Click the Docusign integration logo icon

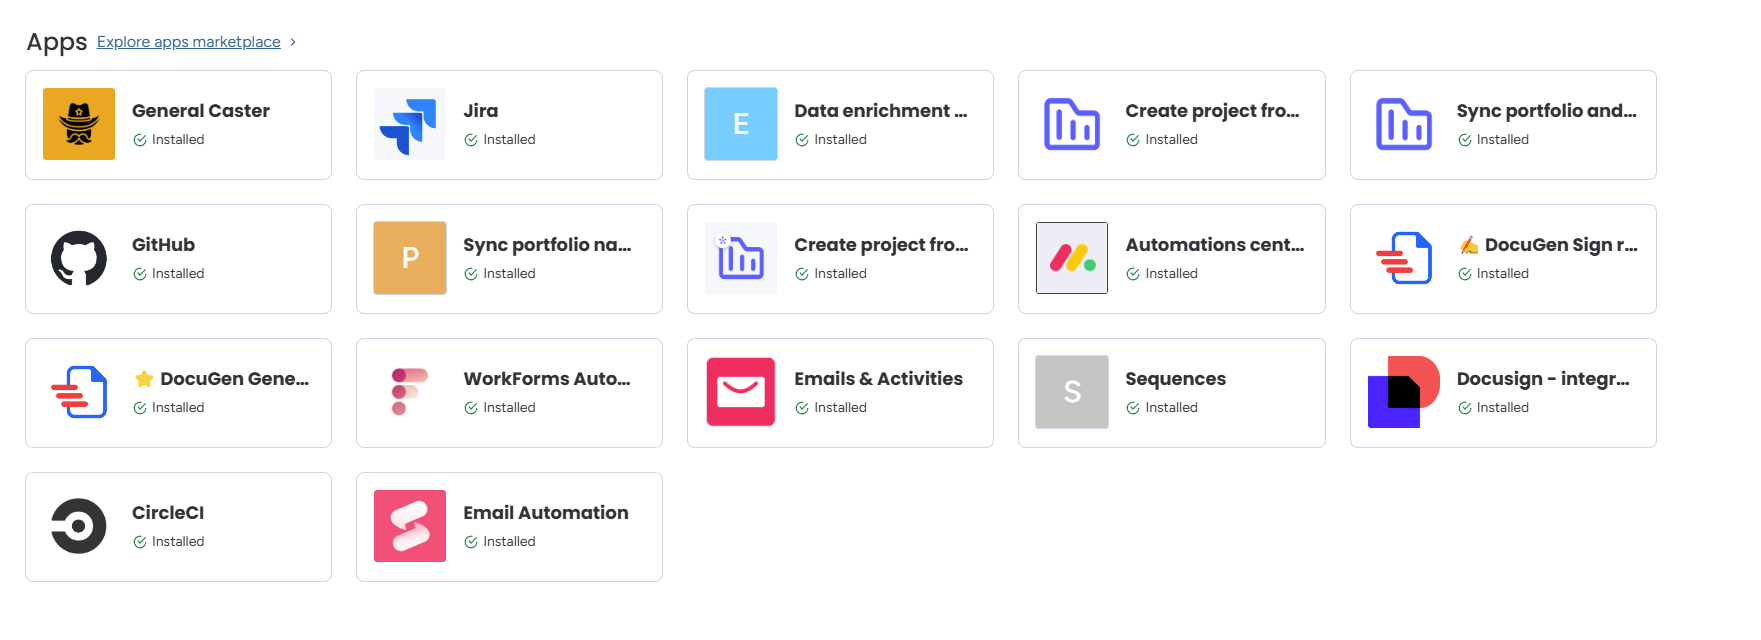[x=1404, y=392]
